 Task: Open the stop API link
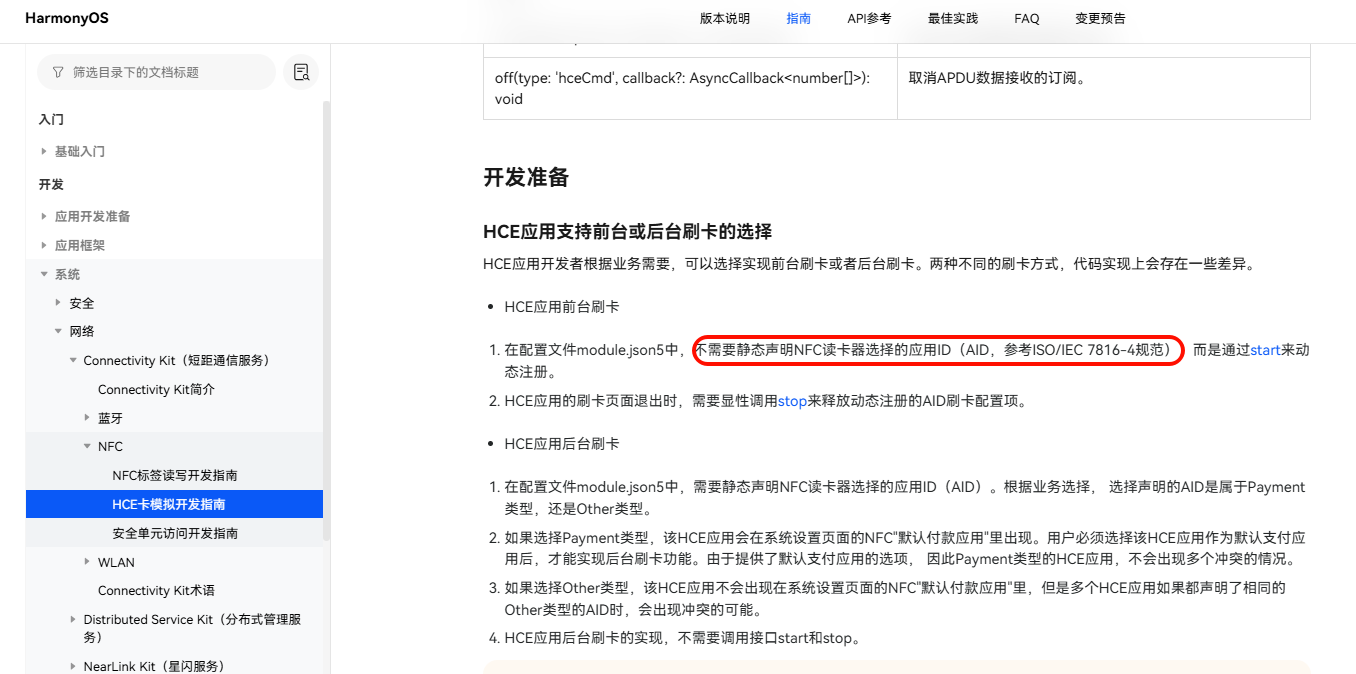792,401
